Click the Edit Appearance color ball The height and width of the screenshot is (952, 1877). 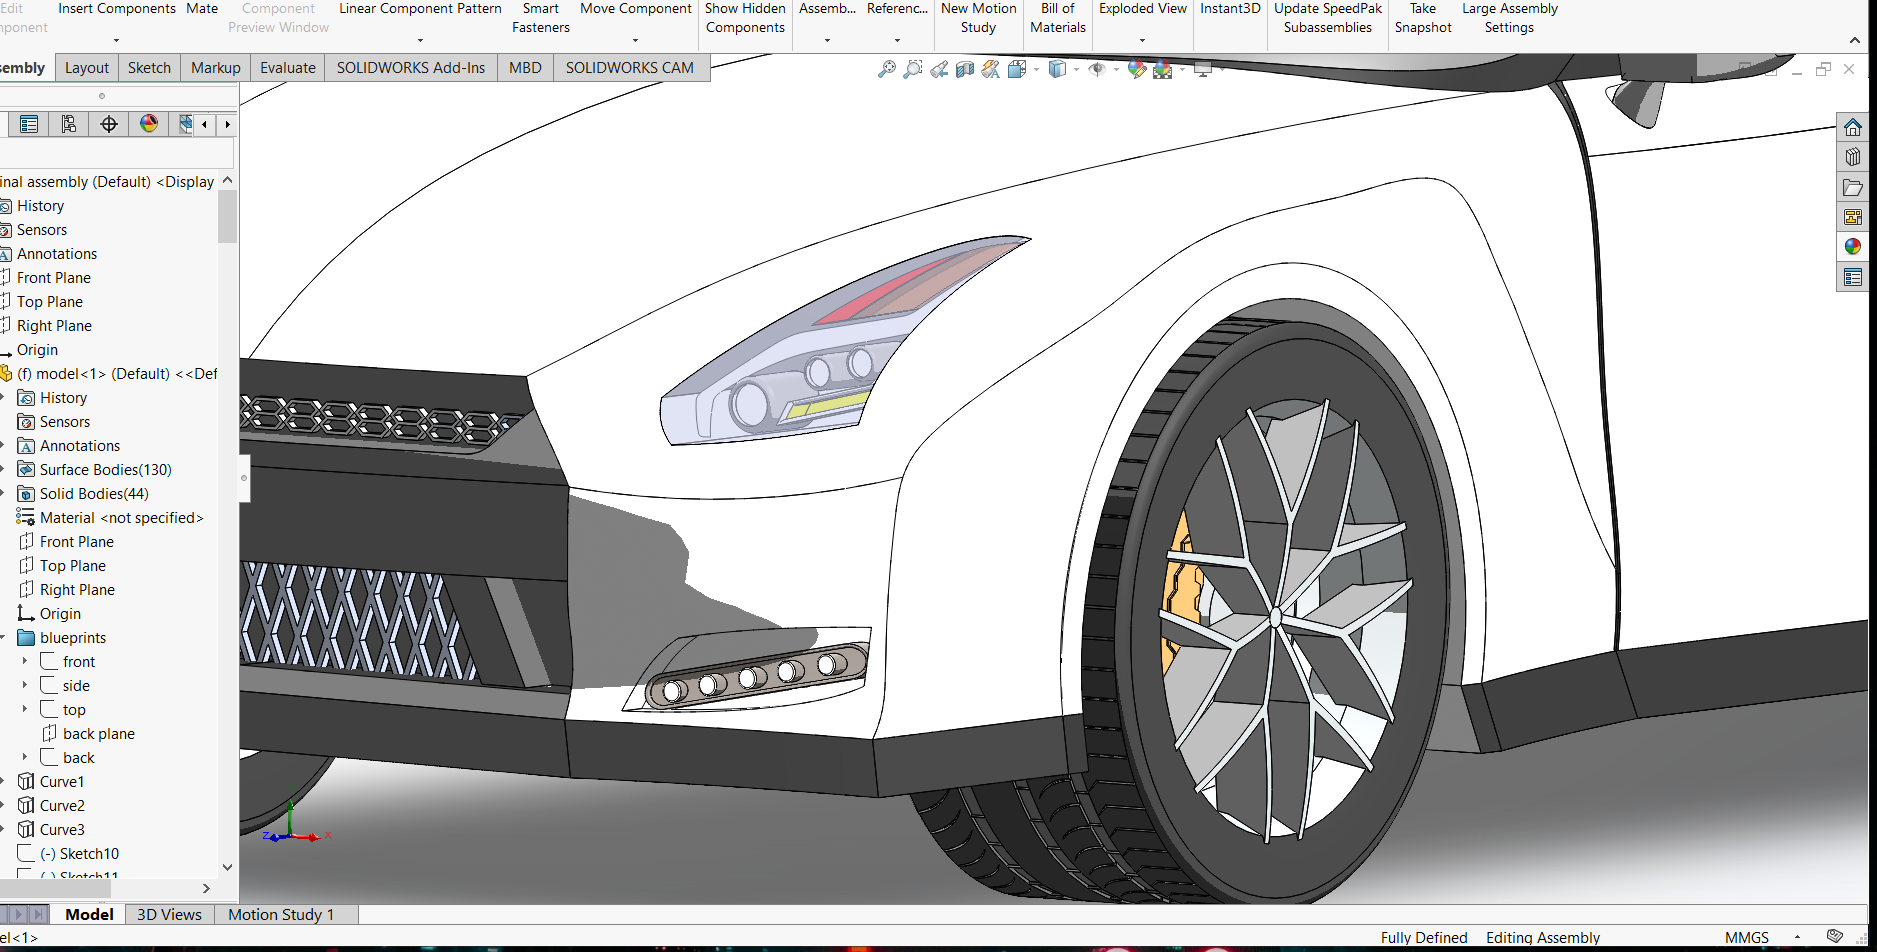coord(1136,70)
